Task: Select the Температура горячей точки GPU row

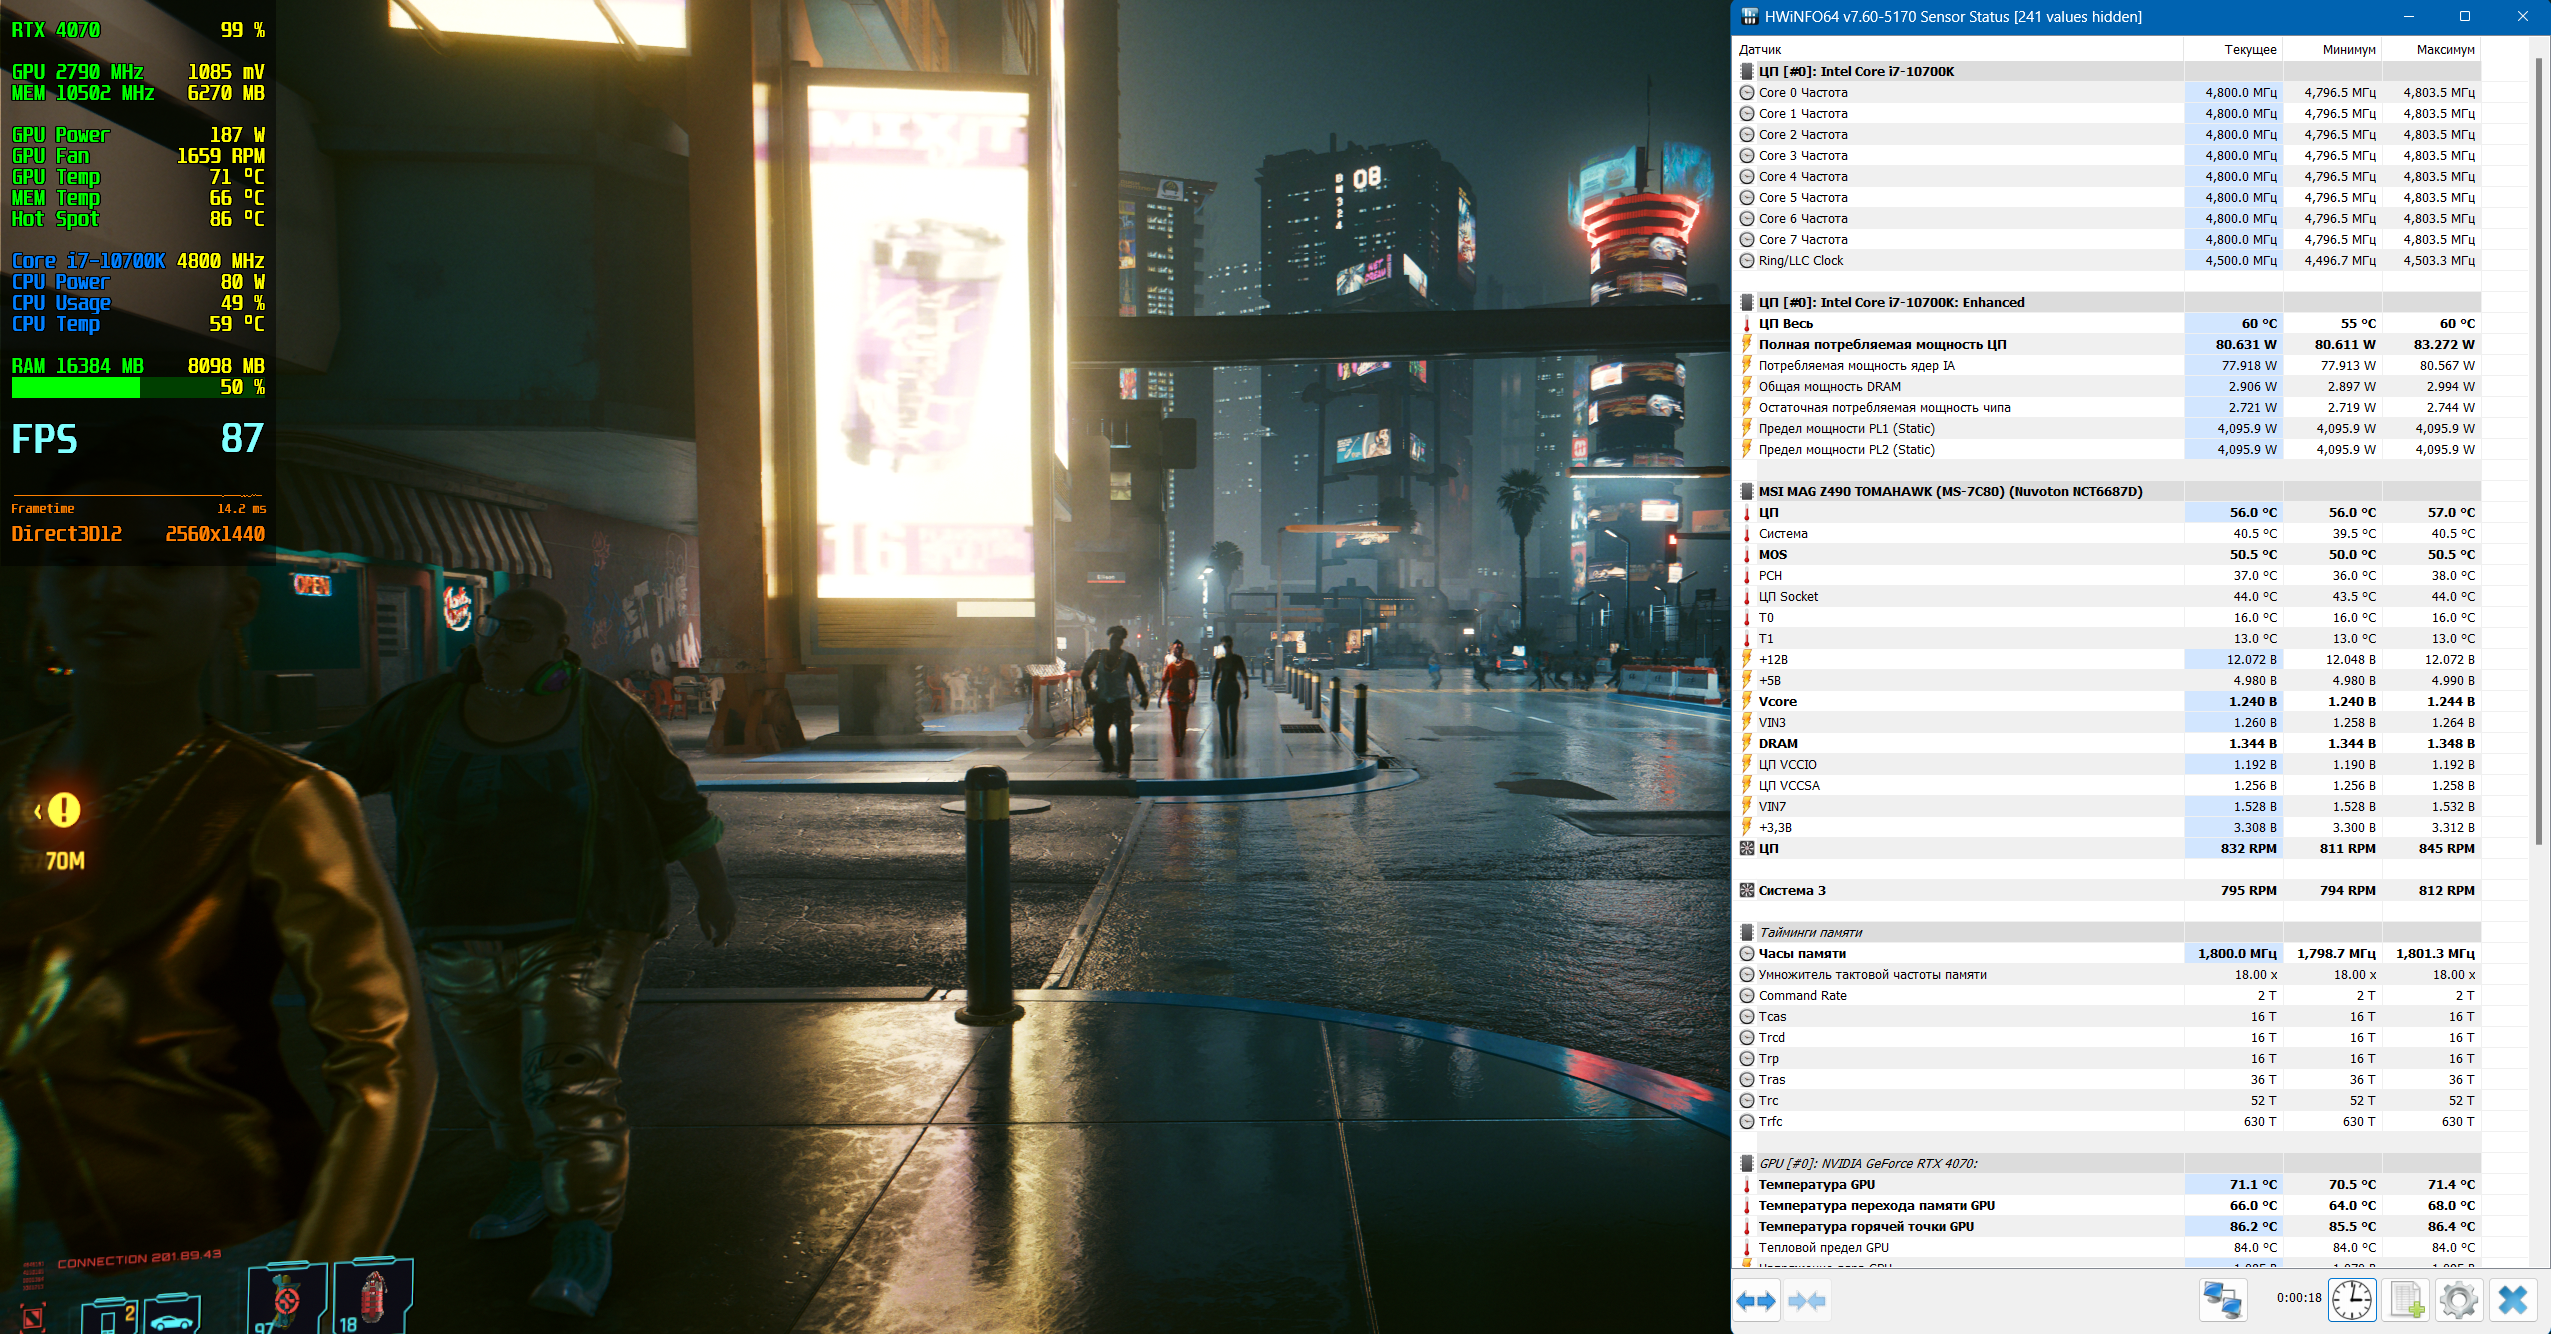Action: point(2107,1226)
